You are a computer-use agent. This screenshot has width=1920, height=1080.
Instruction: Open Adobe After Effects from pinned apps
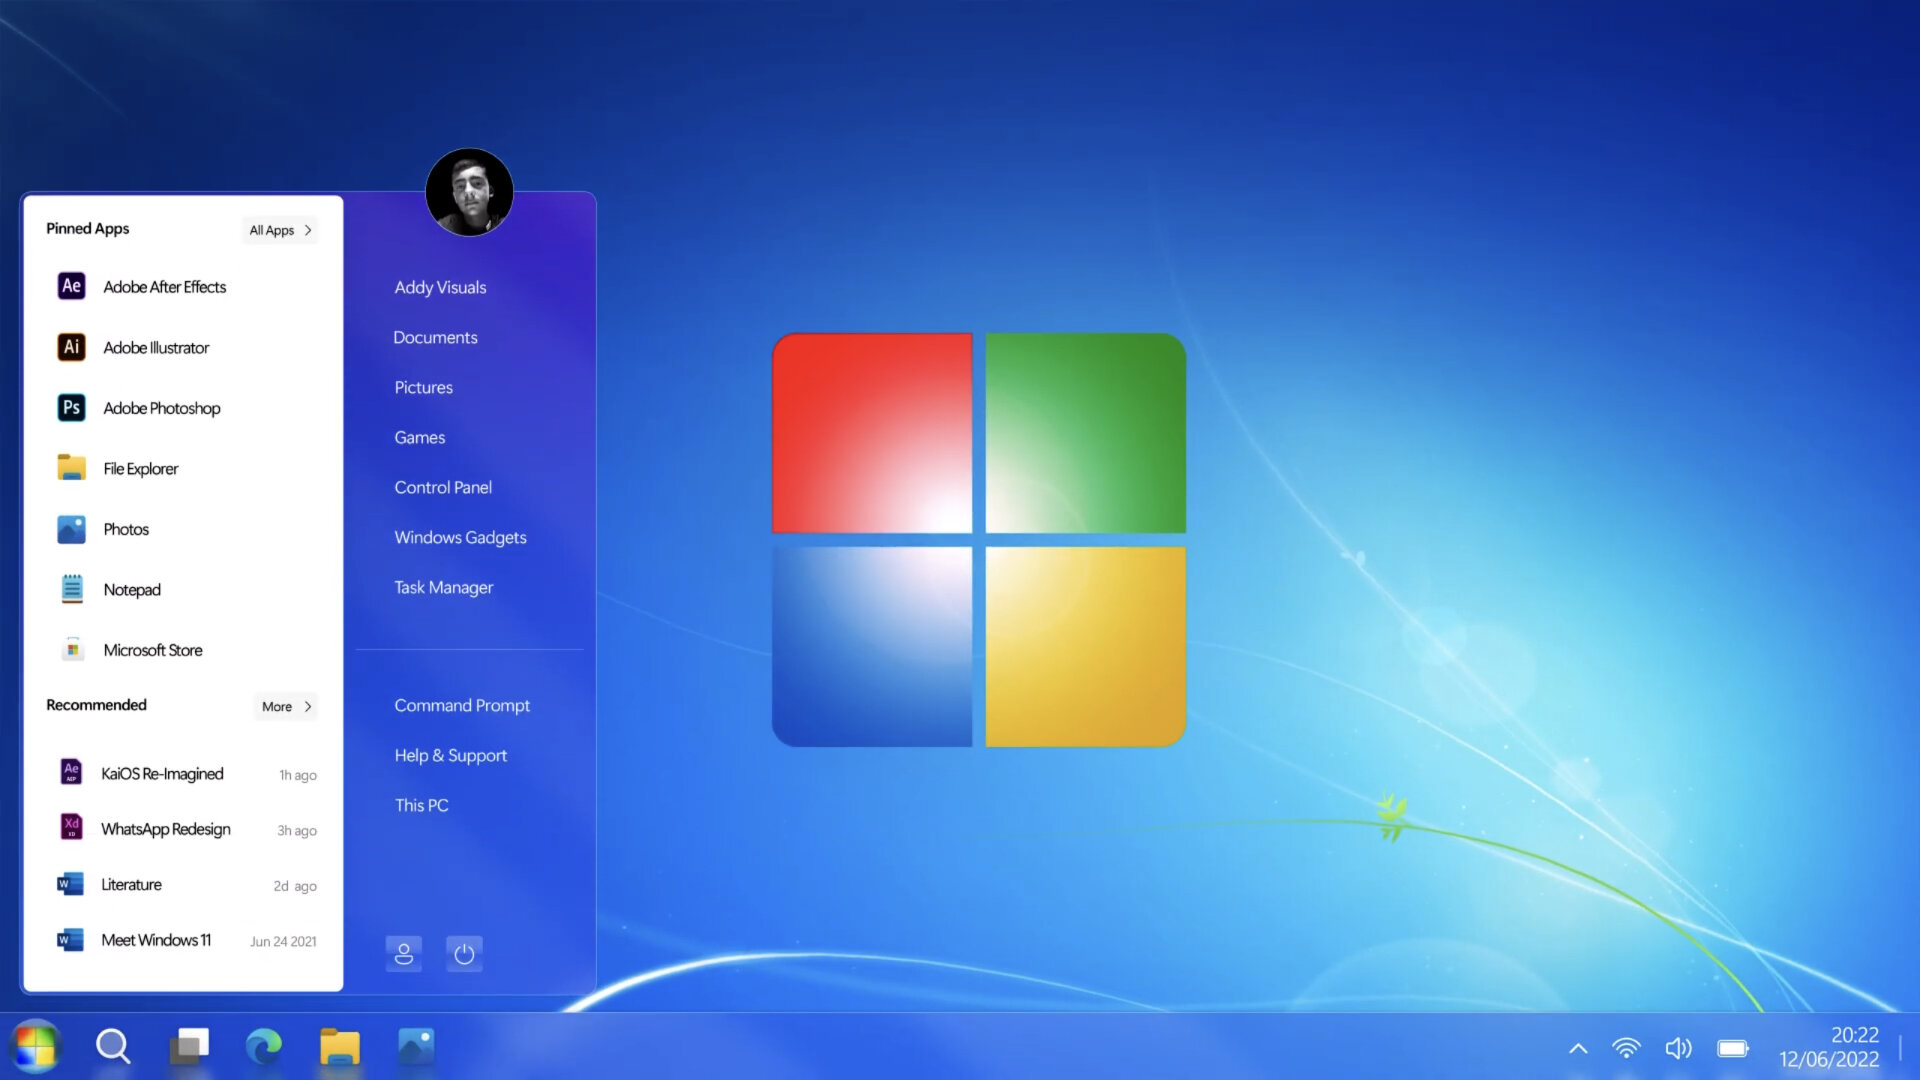point(164,286)
